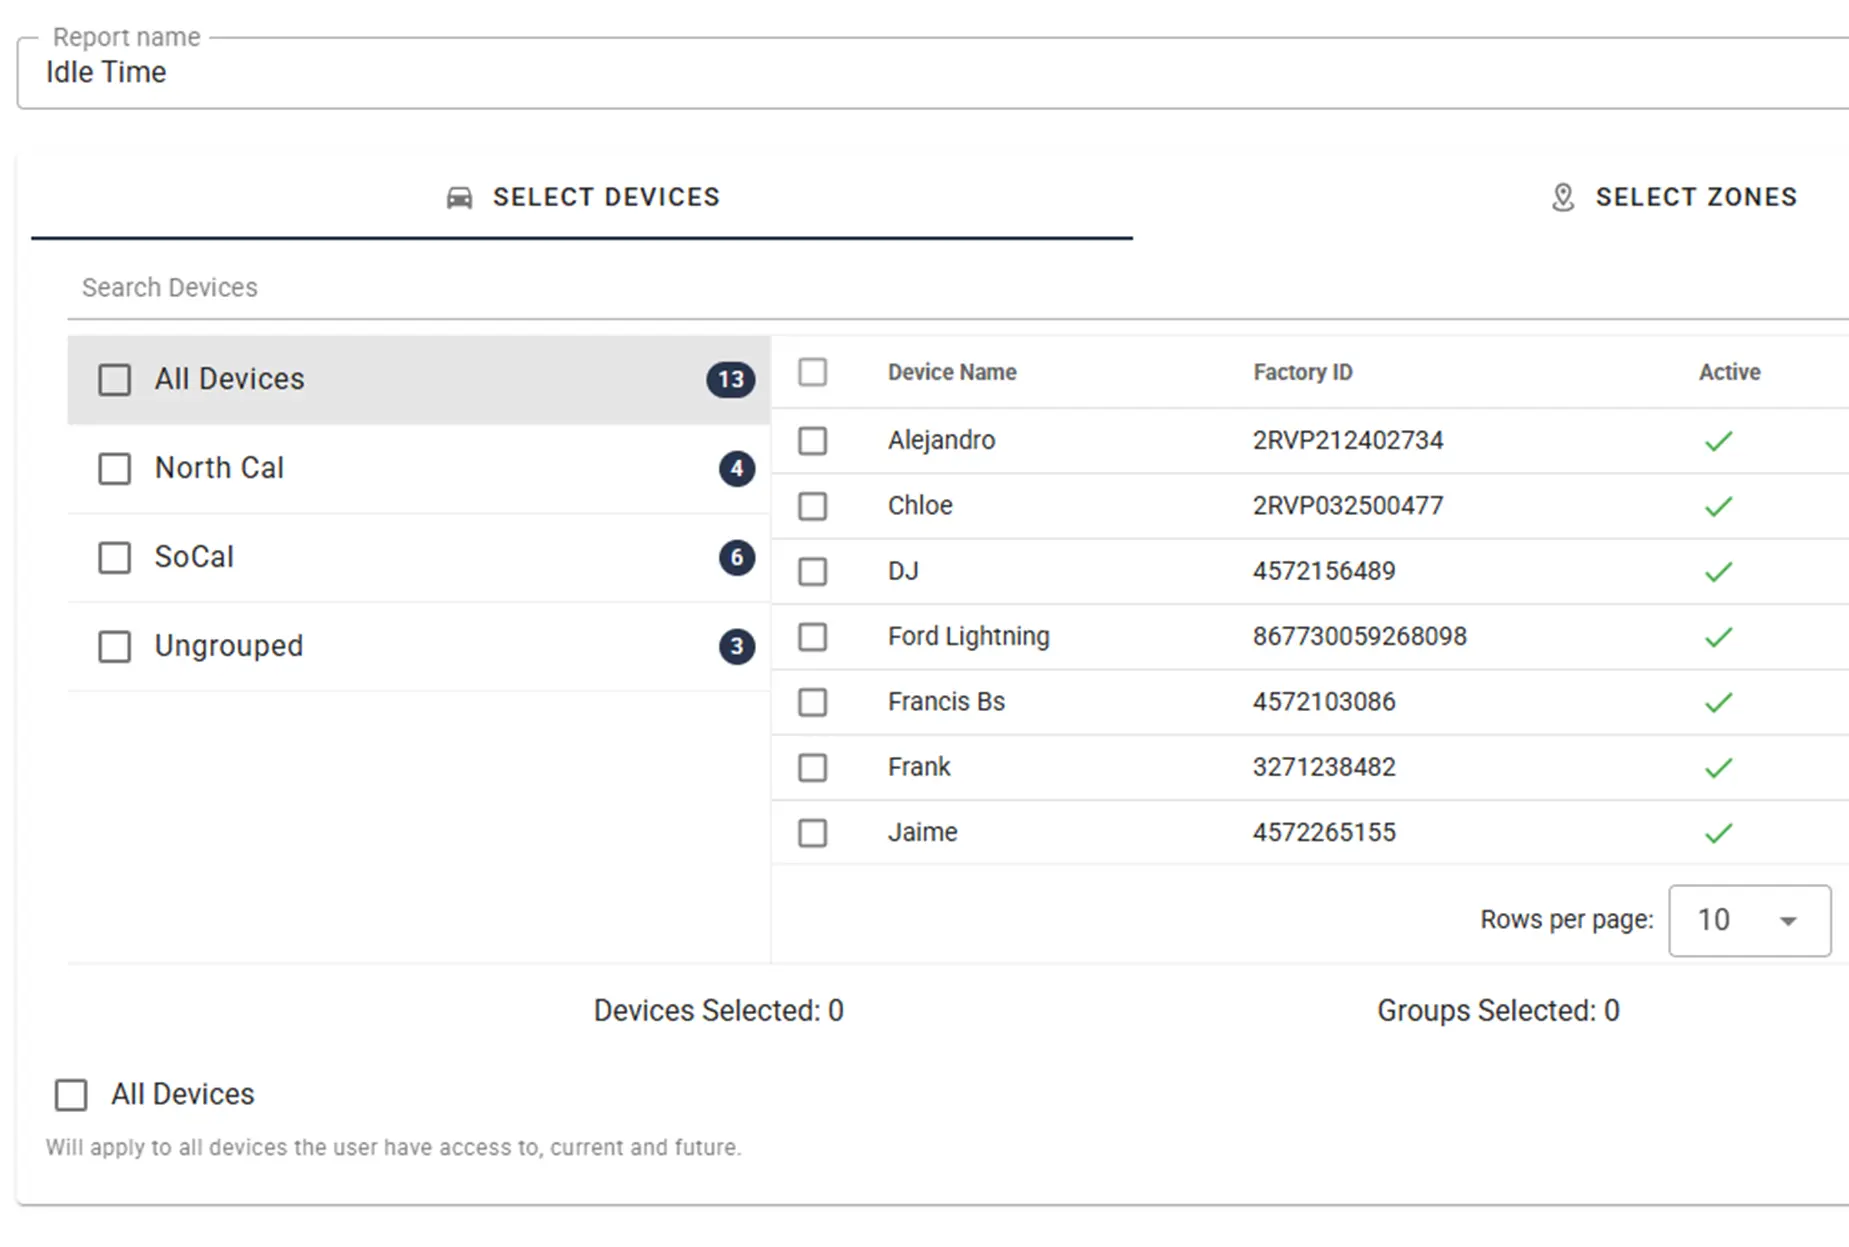Image resolution: width=1849 pixels, height=1247 pixels.
Task: Click the 6 count badge on SoCal
Action: pos(737,558)
